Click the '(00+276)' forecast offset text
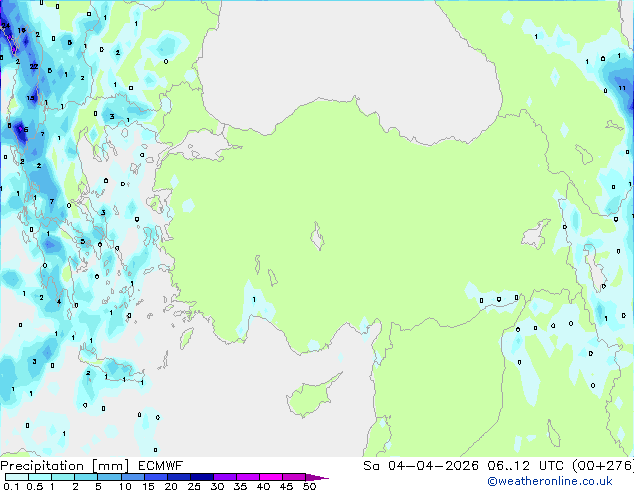The width and height of the screenshot is (634, 490). tap(602, 466)
